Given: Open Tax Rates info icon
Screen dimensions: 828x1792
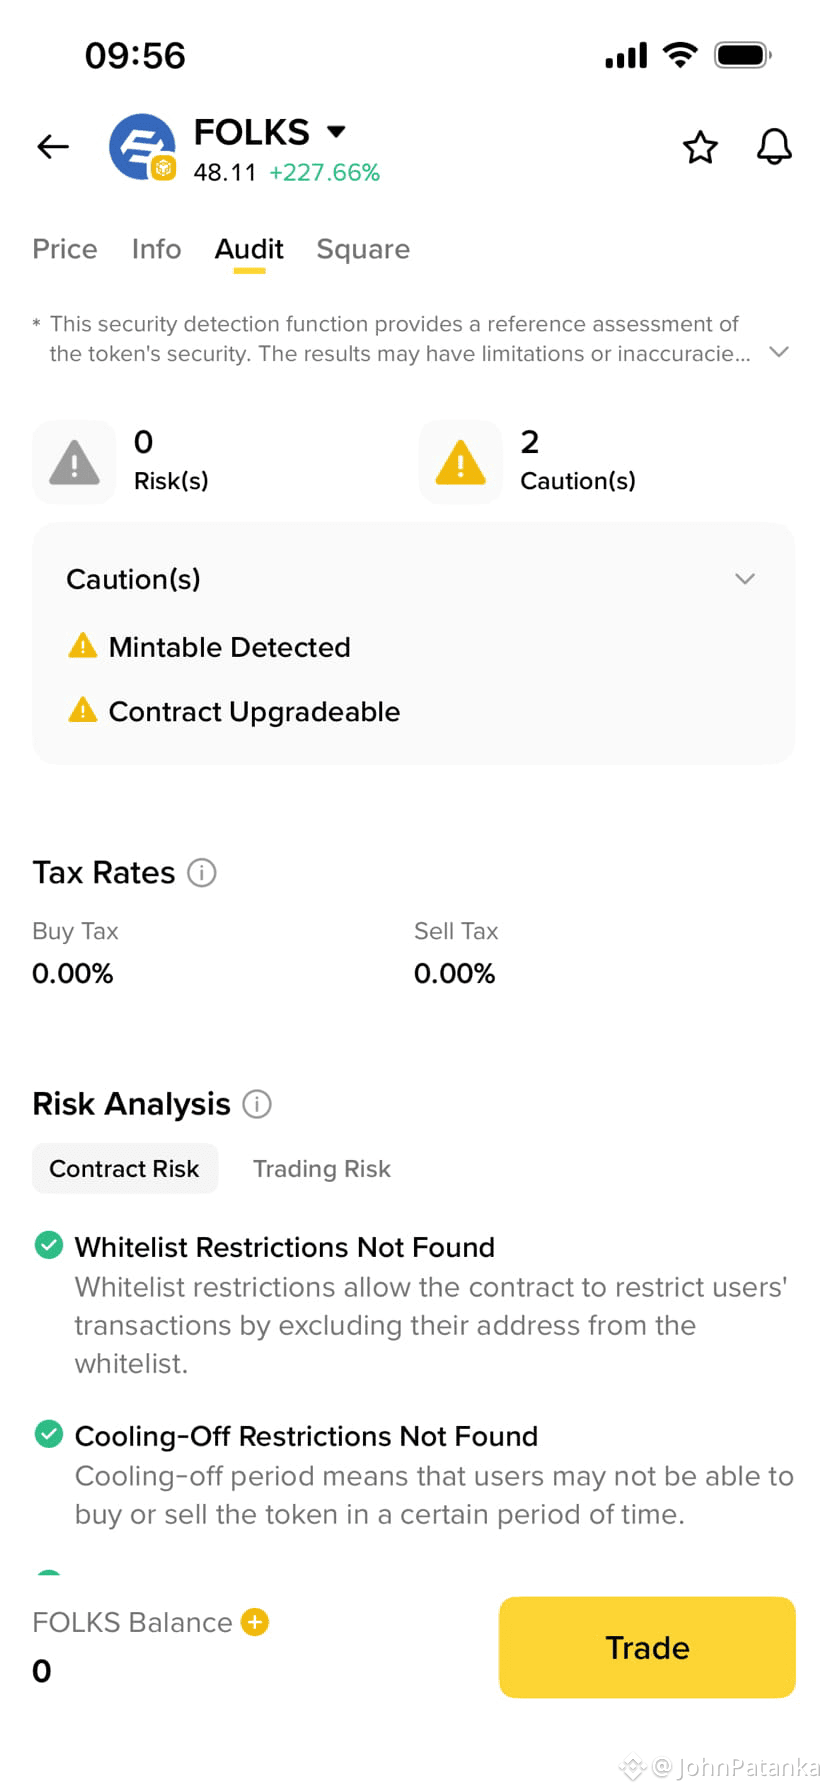Looking at the screenshot, I should (x=202, y=873).
